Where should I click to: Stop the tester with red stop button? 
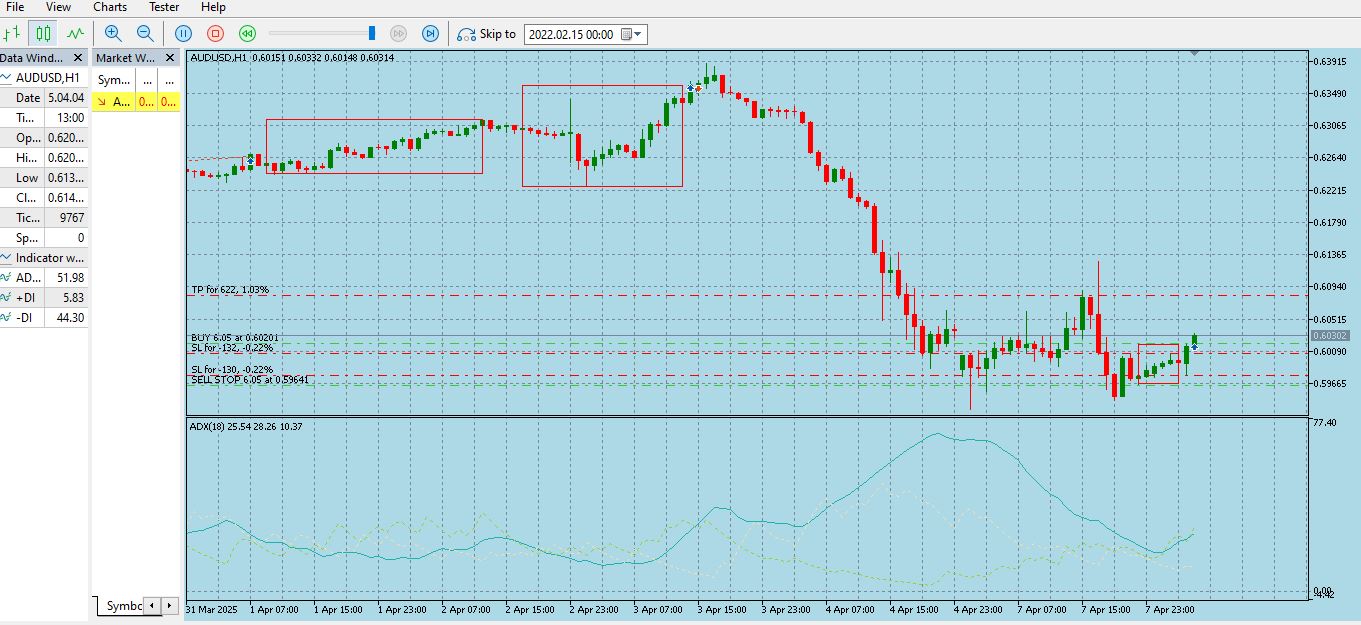215,33
